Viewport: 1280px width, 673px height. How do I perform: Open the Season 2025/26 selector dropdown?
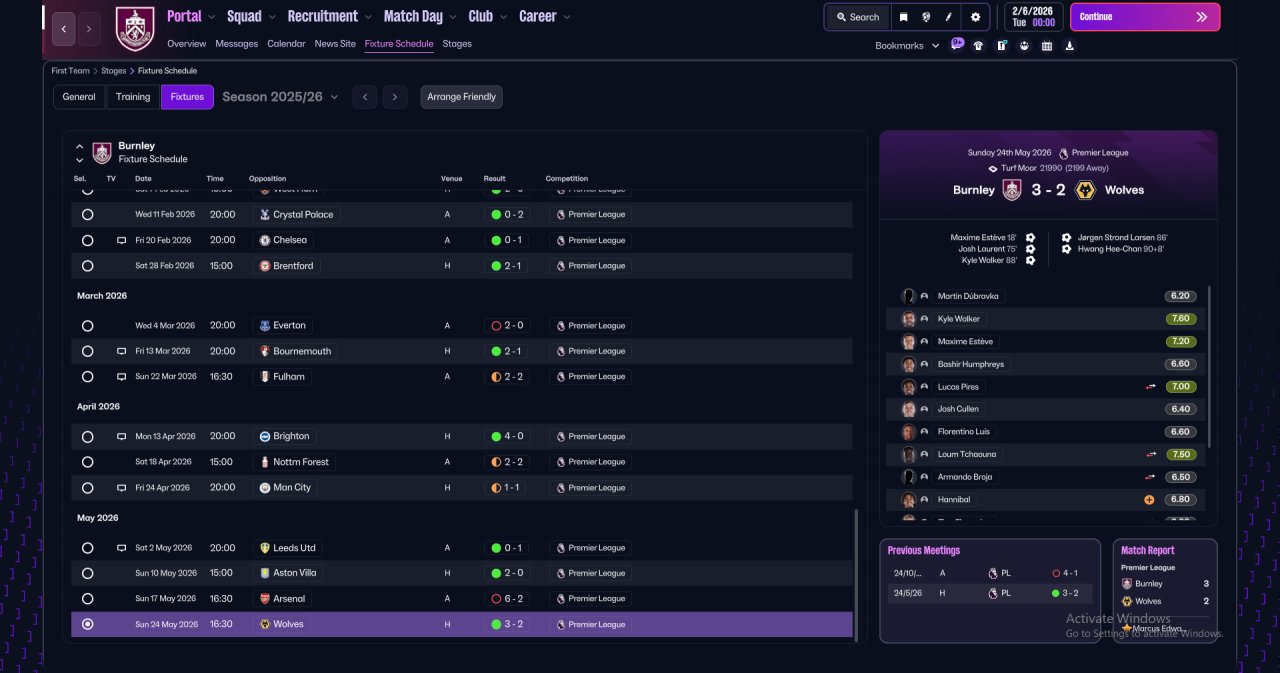click(280, 97)
